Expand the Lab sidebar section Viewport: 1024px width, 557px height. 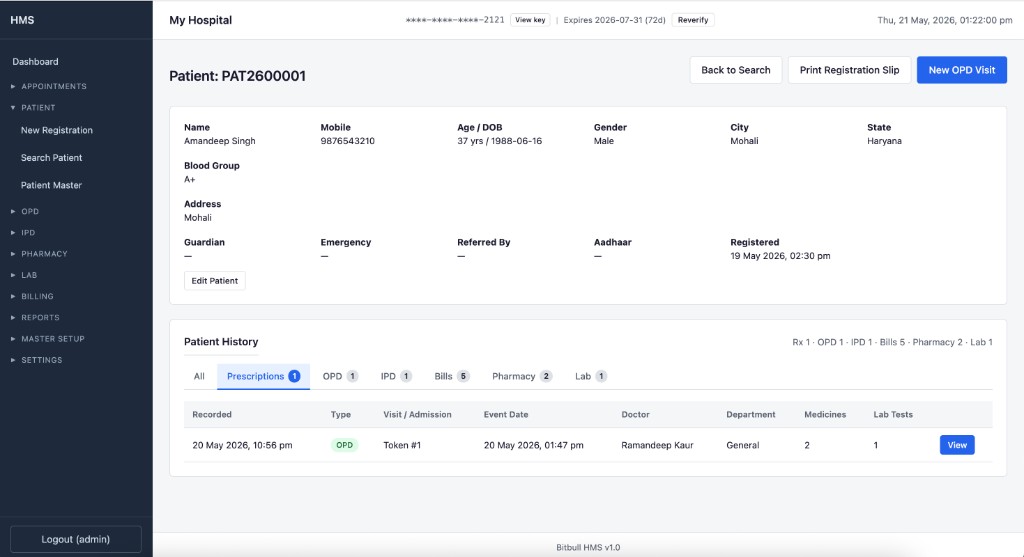coord(29,275)
